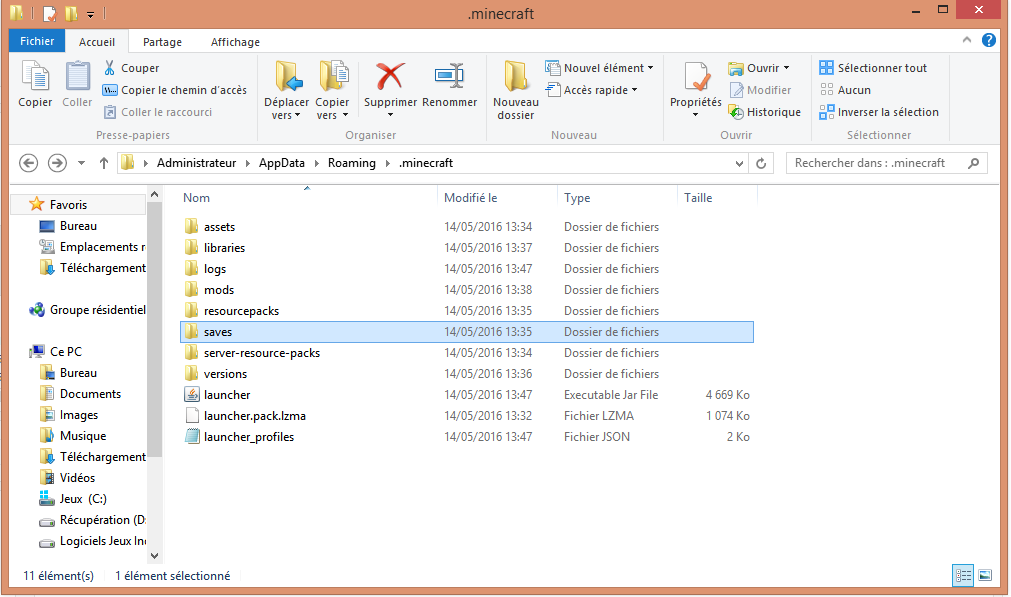Go back with the left arrow button
The height and width of the screenshot is (597, 1011).
(x=28, y=163)
